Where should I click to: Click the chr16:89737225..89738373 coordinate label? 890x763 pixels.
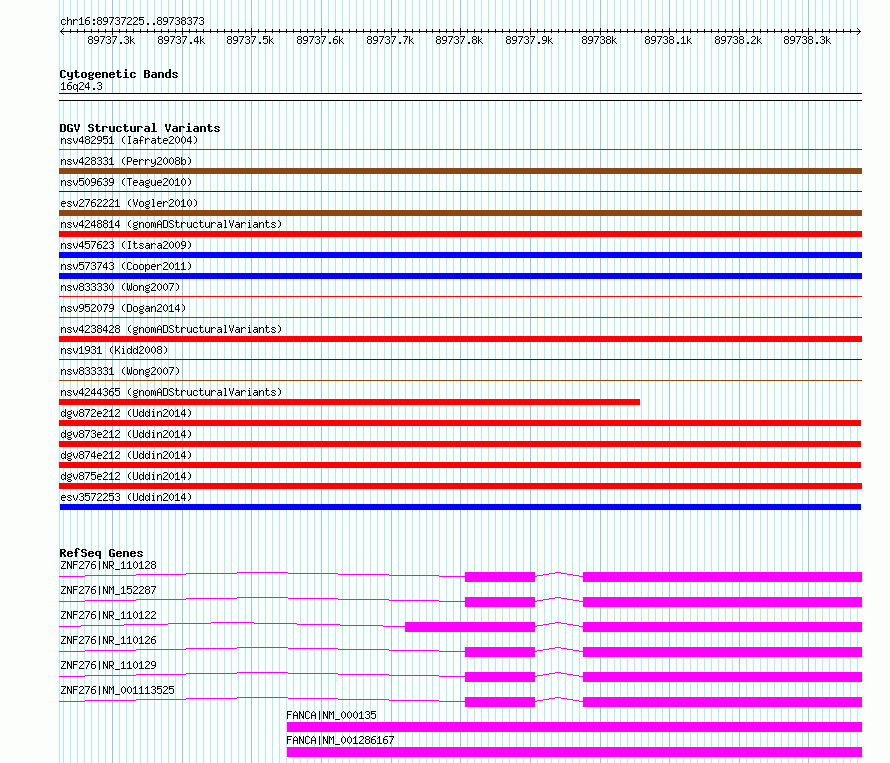point(132,22)
